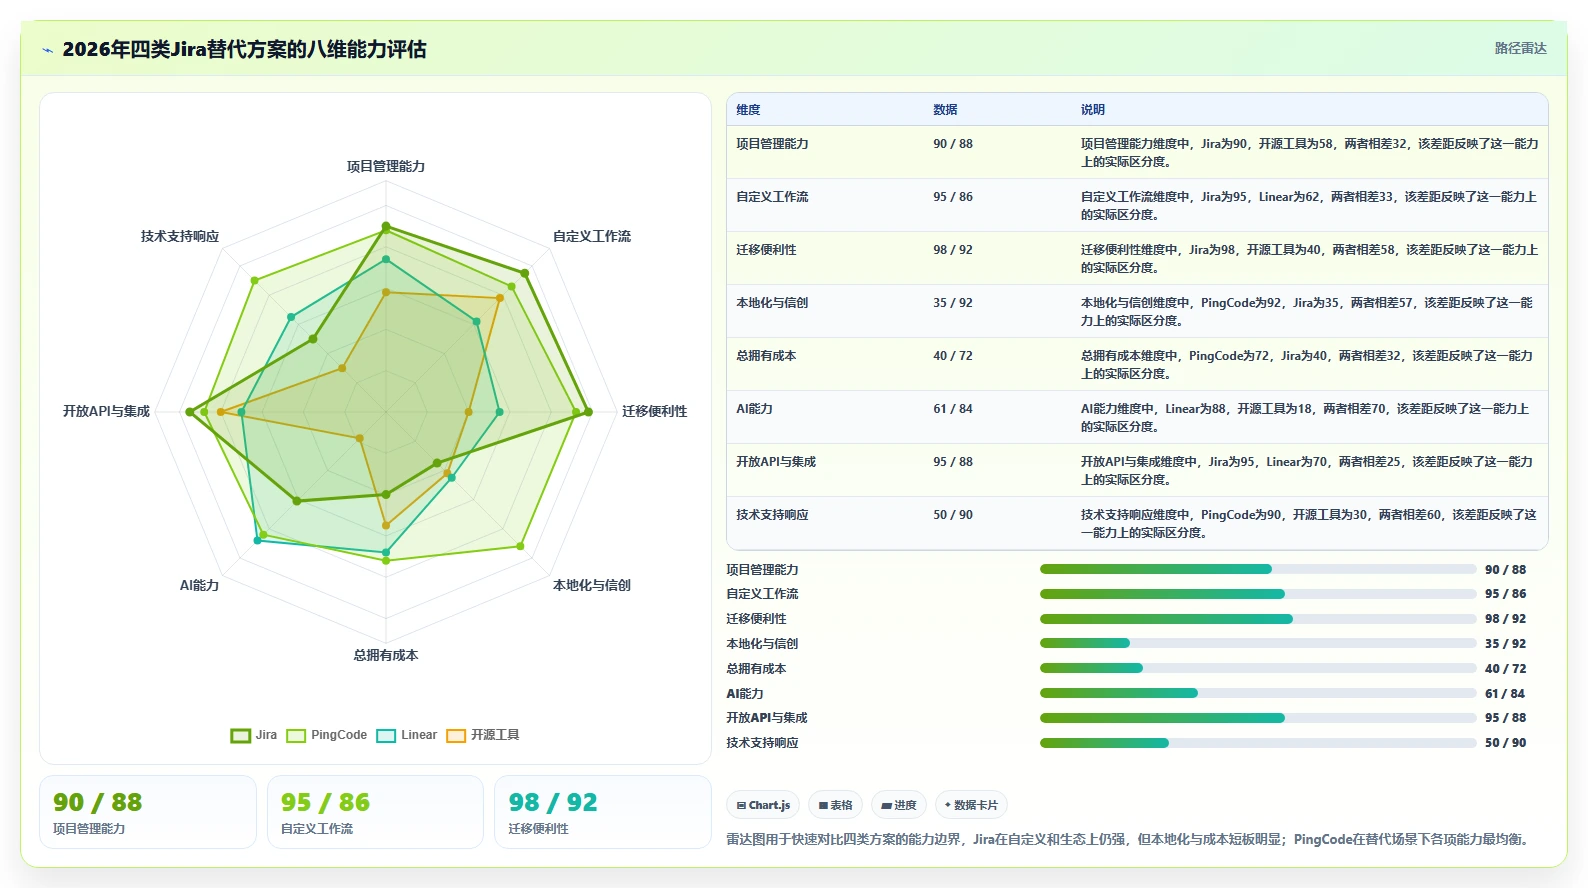Screen dimensions: 1588x888
Task: Toggle the Jira legend swatch
Action: click(240, 735)
